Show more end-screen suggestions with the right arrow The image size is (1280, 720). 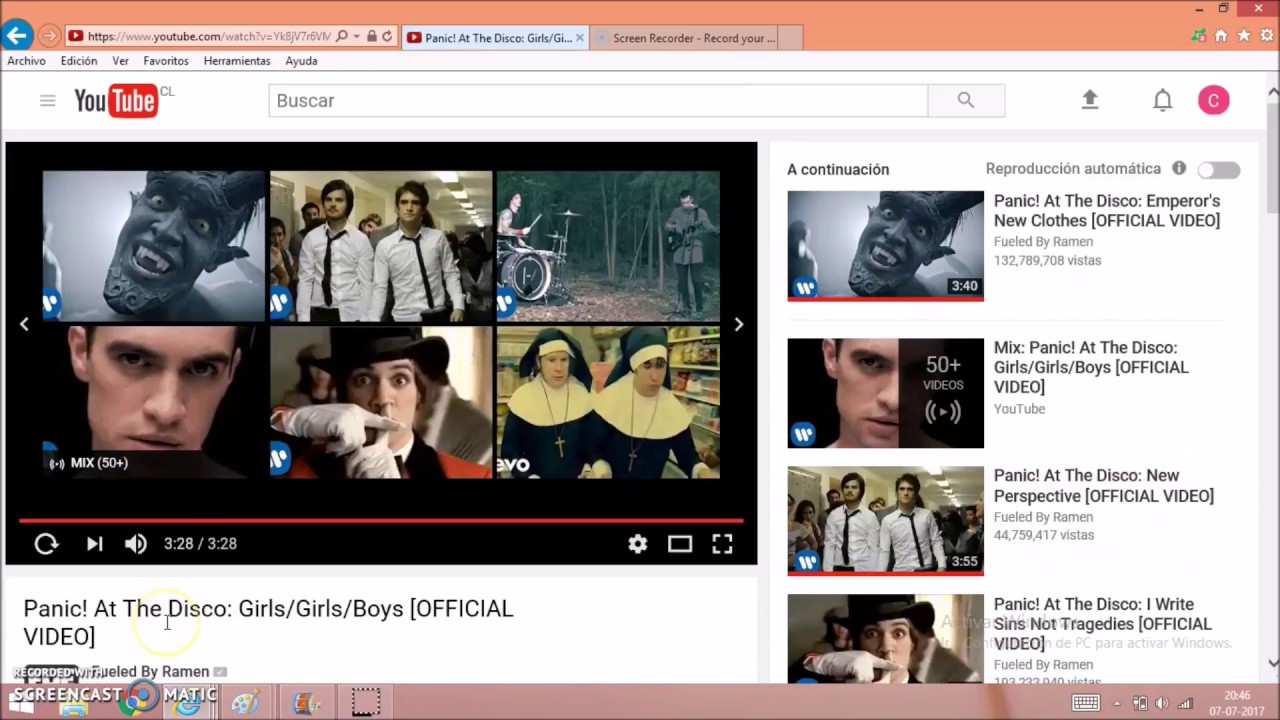[x=738, y=324]
